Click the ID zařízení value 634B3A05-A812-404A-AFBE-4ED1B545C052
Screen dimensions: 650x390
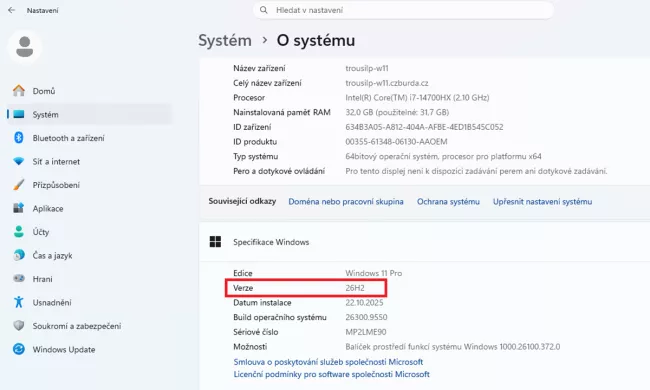coord(424,127)
